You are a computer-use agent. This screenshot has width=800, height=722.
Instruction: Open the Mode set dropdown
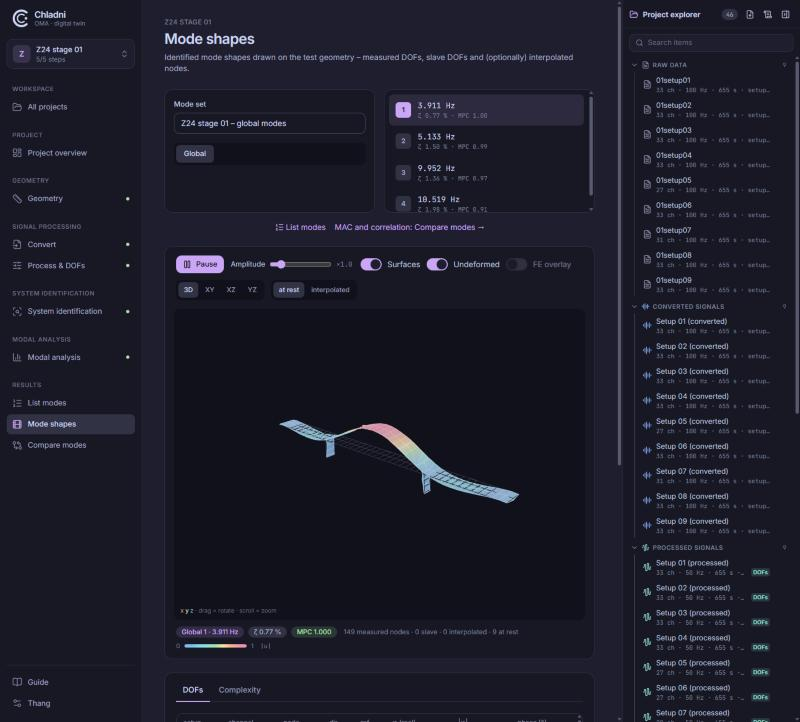click(x=269, y=123)
